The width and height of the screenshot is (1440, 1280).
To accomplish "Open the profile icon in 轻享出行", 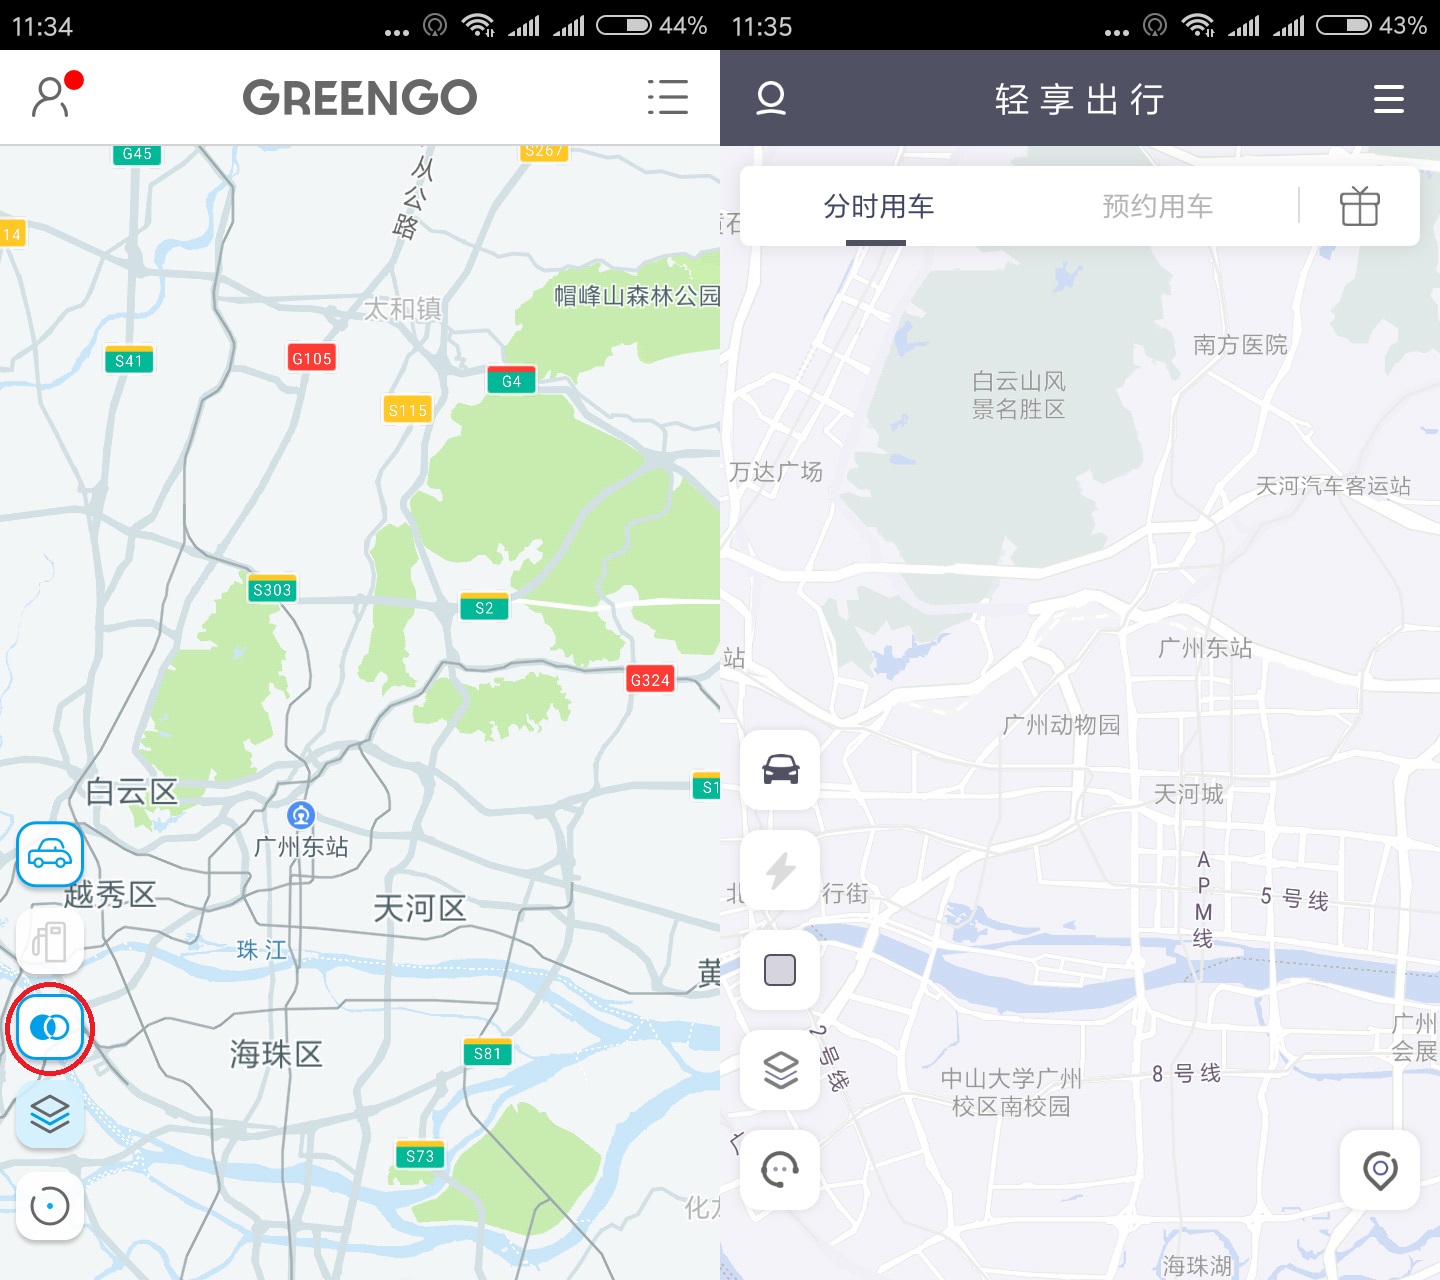I will click(x=771, y=98).
